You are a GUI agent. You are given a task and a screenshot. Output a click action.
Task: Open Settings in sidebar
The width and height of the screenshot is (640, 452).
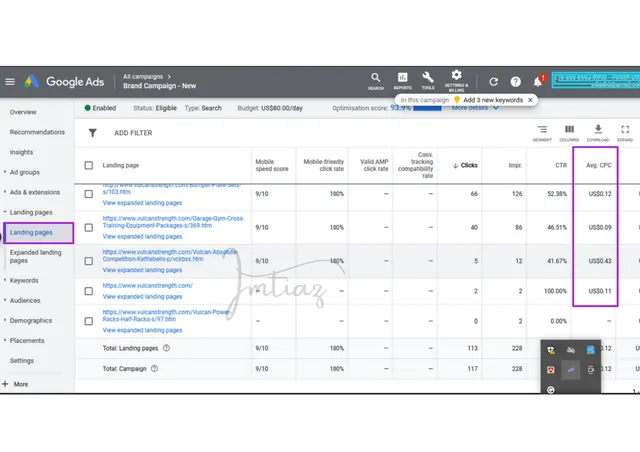22,360
